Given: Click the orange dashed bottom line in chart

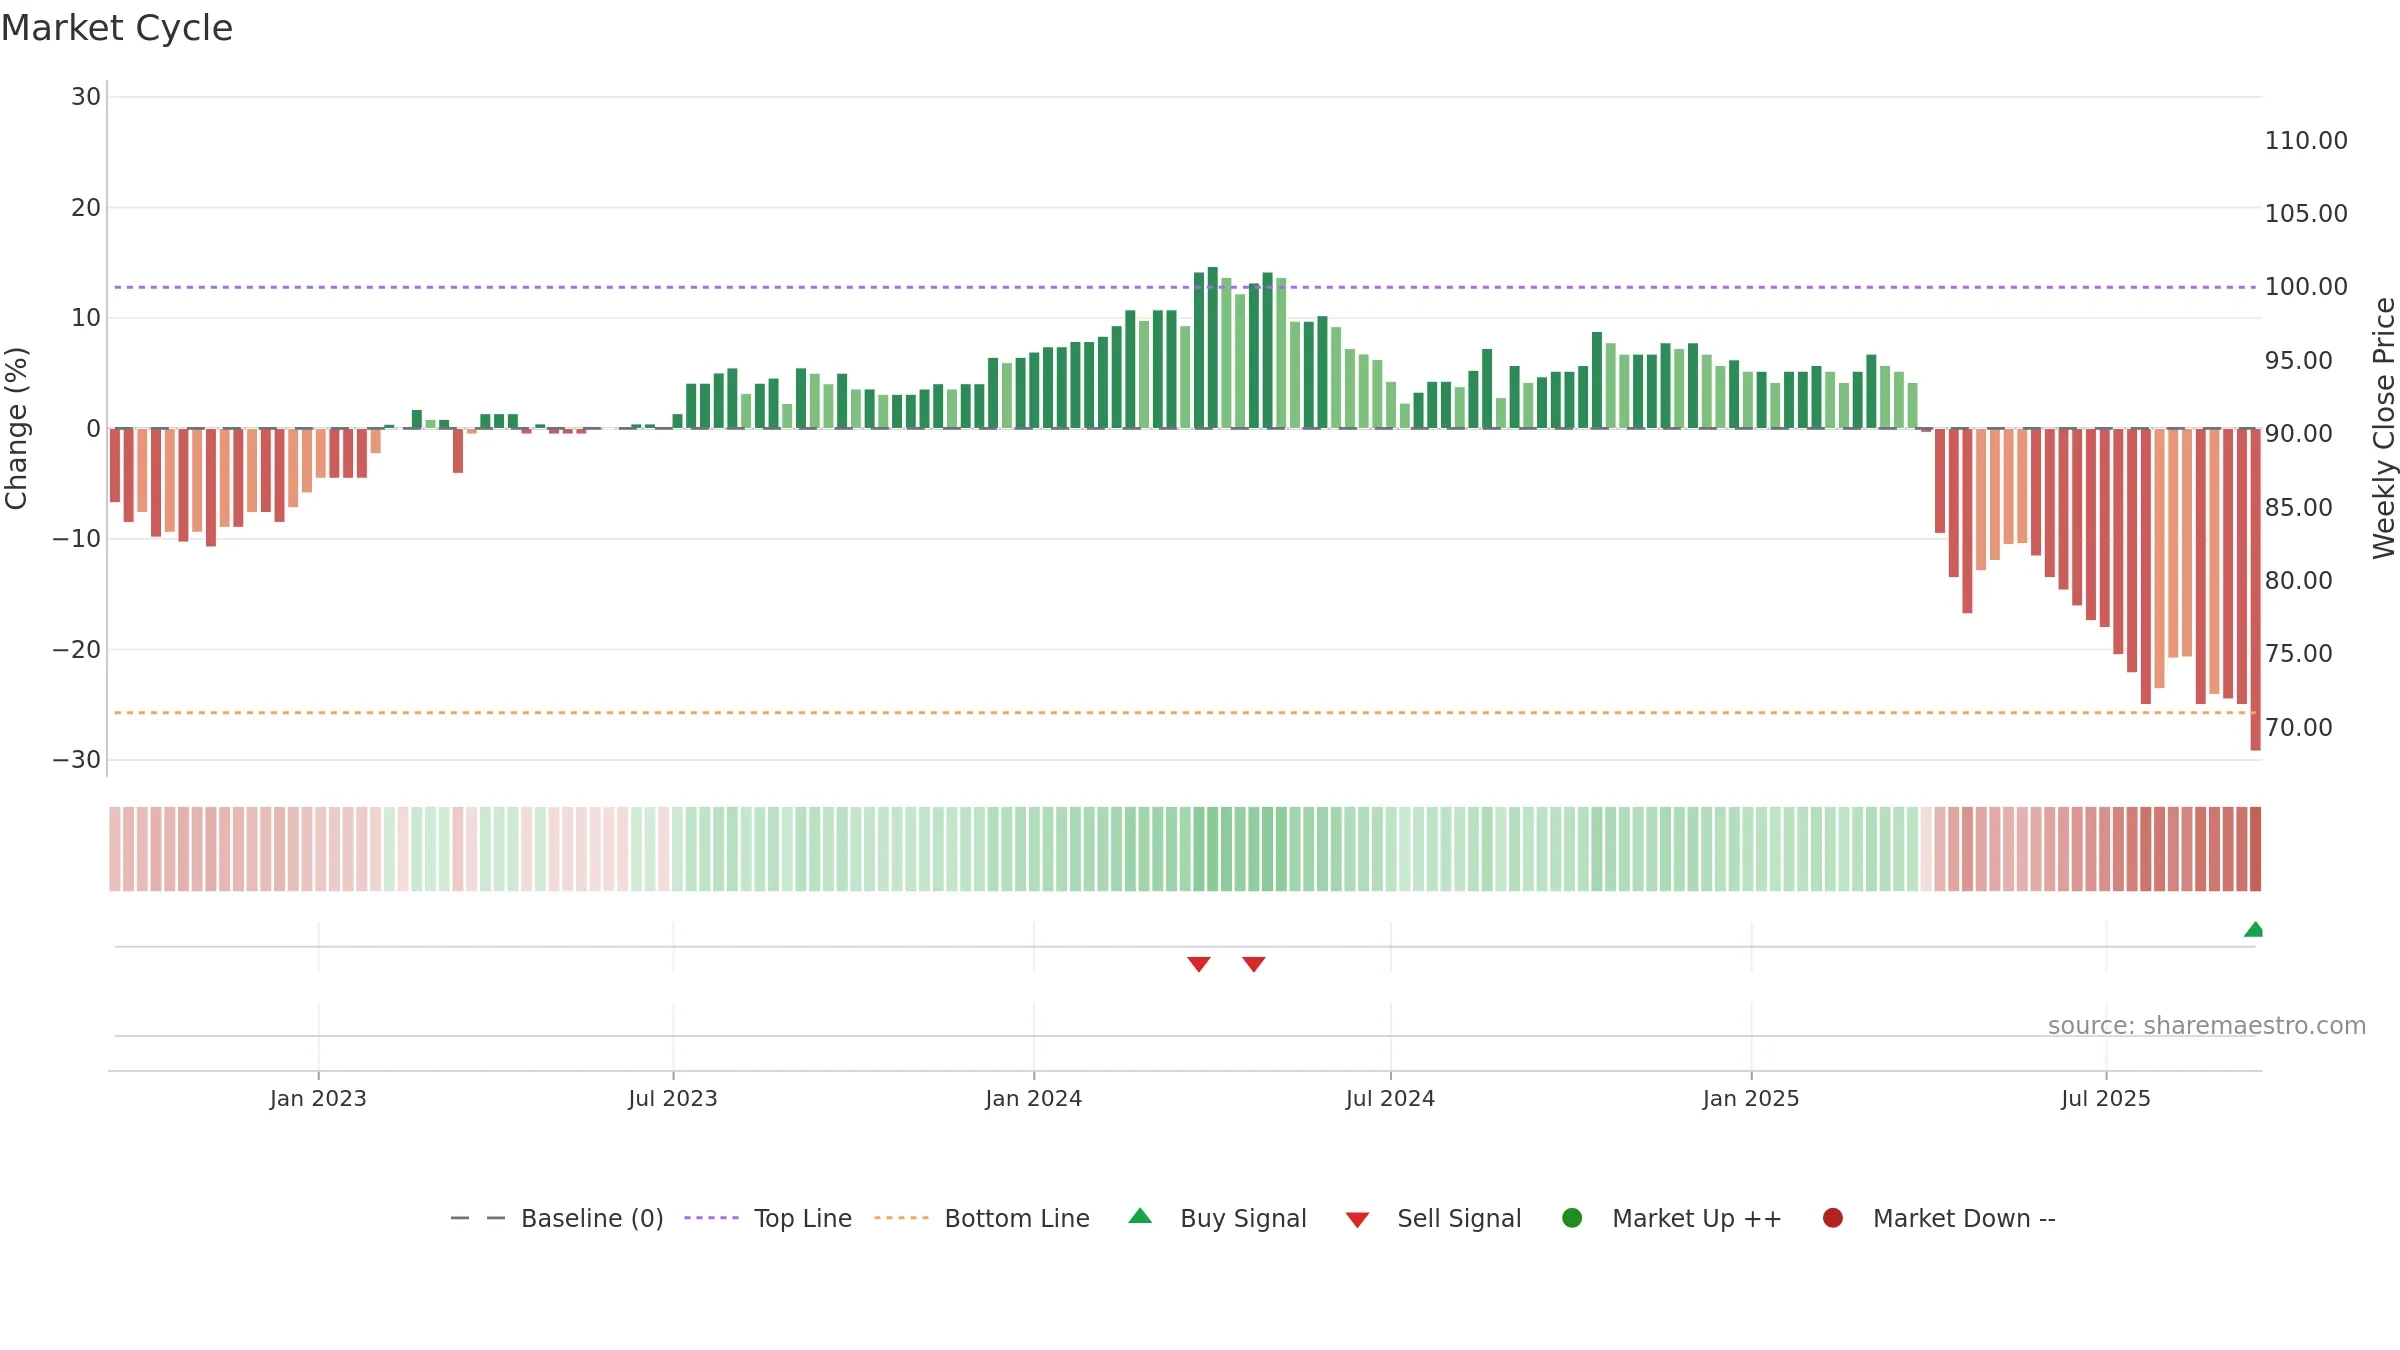Looking at the screenshot, I should [1185, 713].
